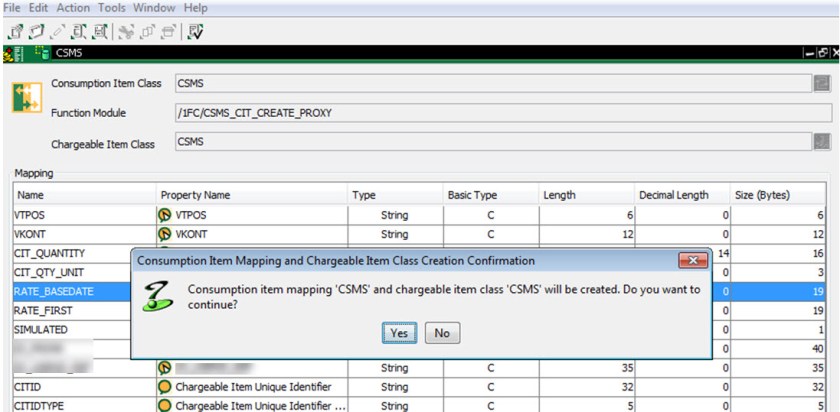Click No to cancel the creation

coord(441,334)
